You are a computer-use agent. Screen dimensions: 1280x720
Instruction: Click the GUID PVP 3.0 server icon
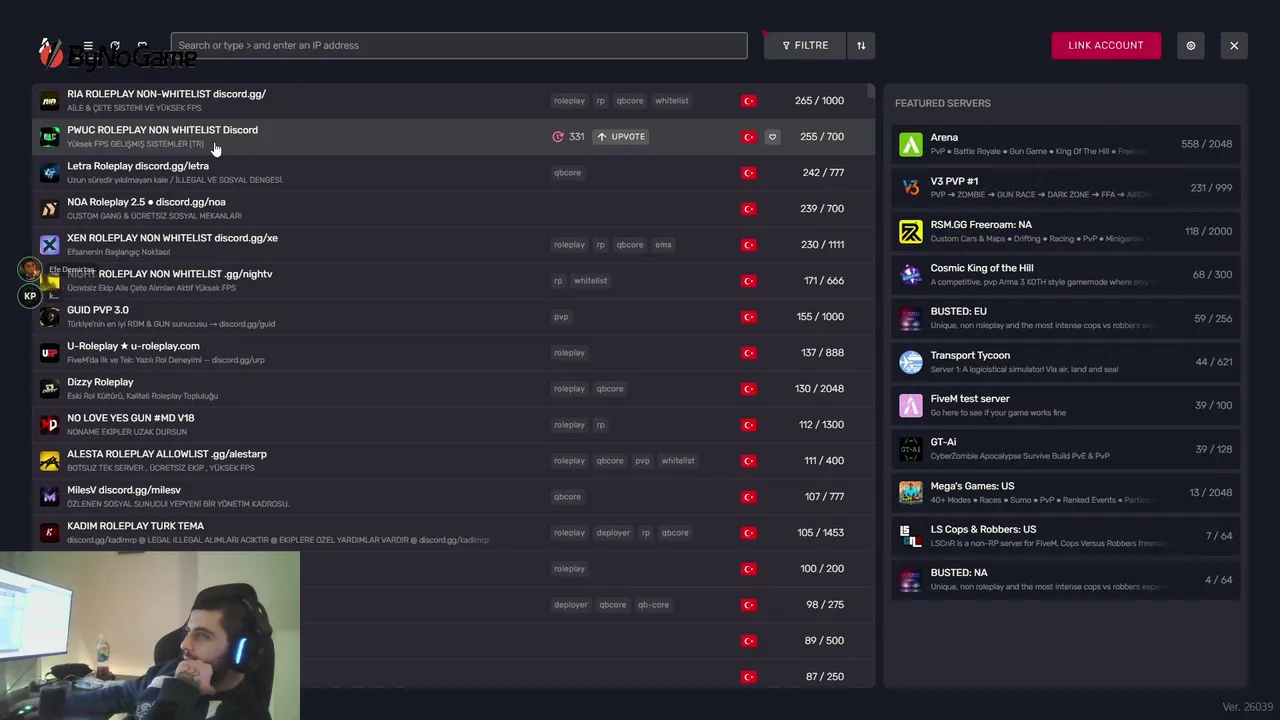click(x=49, y=317)
